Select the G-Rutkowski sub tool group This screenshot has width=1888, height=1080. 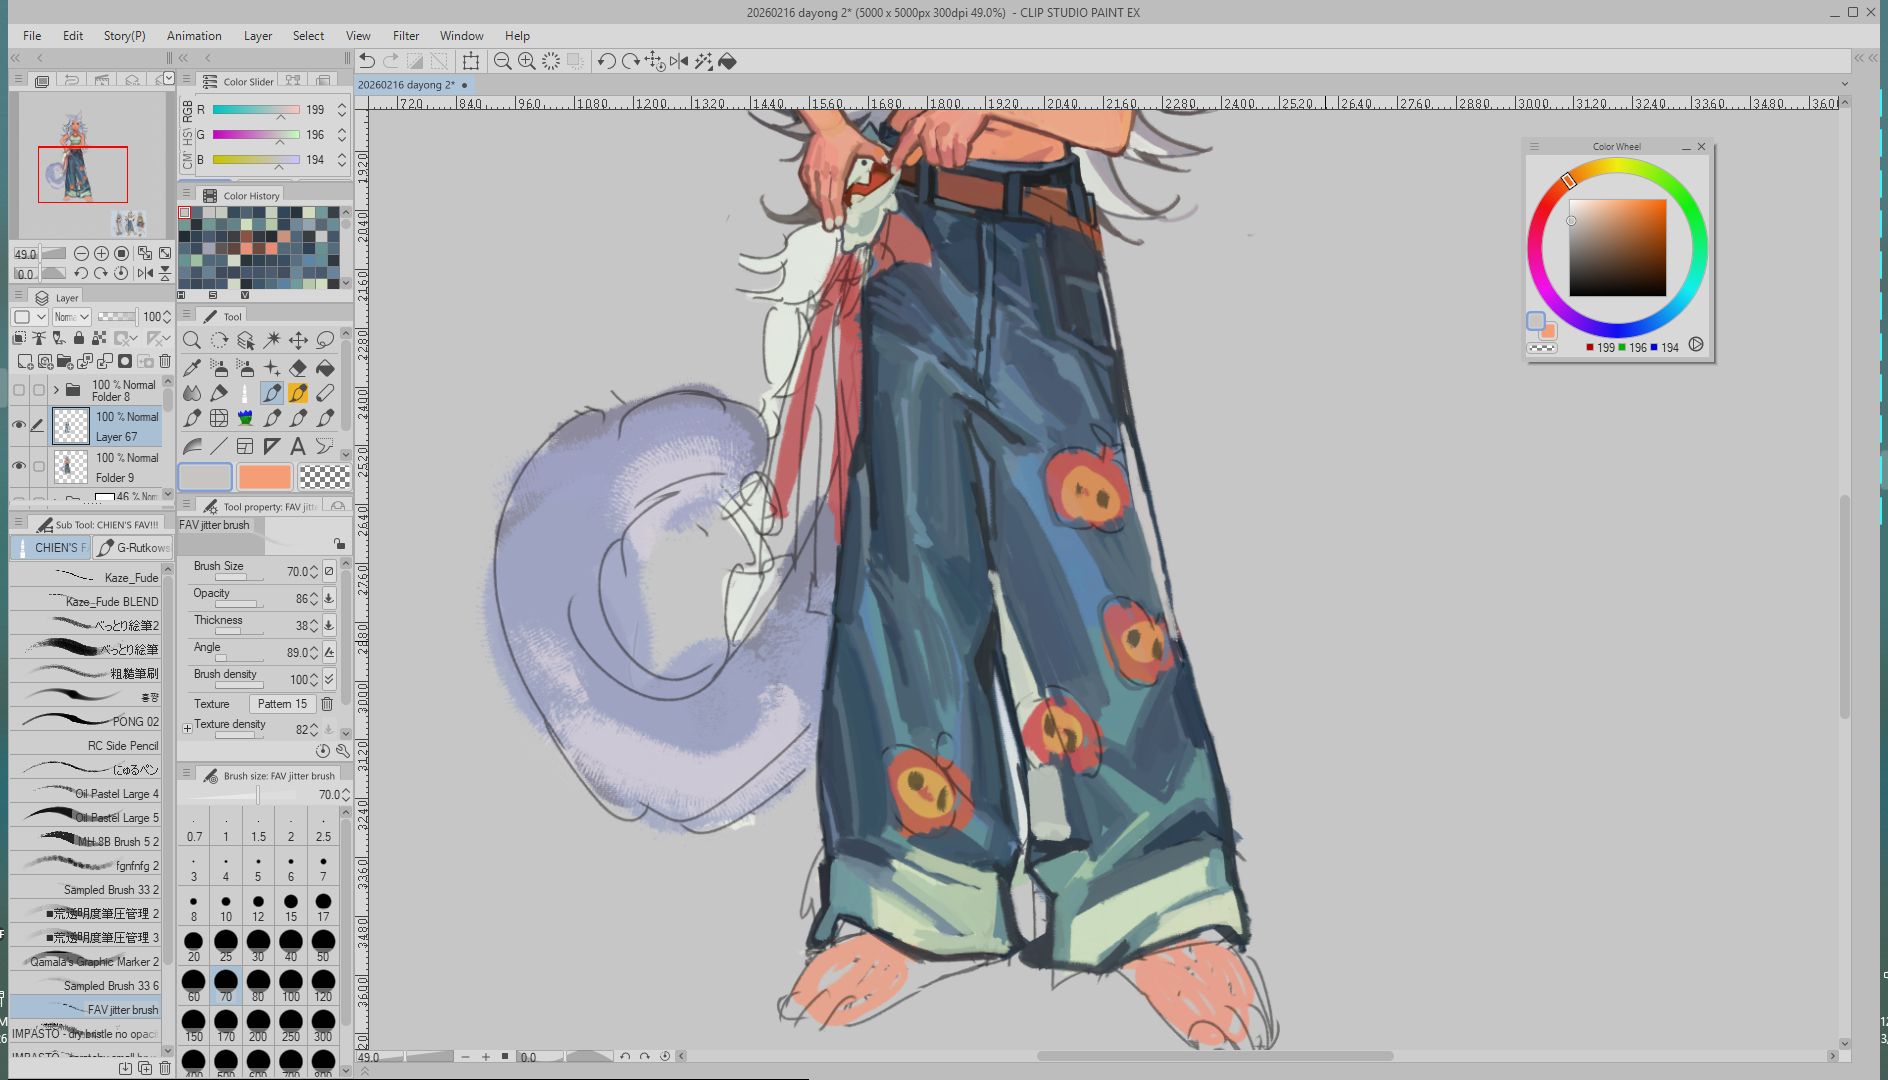[133, 548]
